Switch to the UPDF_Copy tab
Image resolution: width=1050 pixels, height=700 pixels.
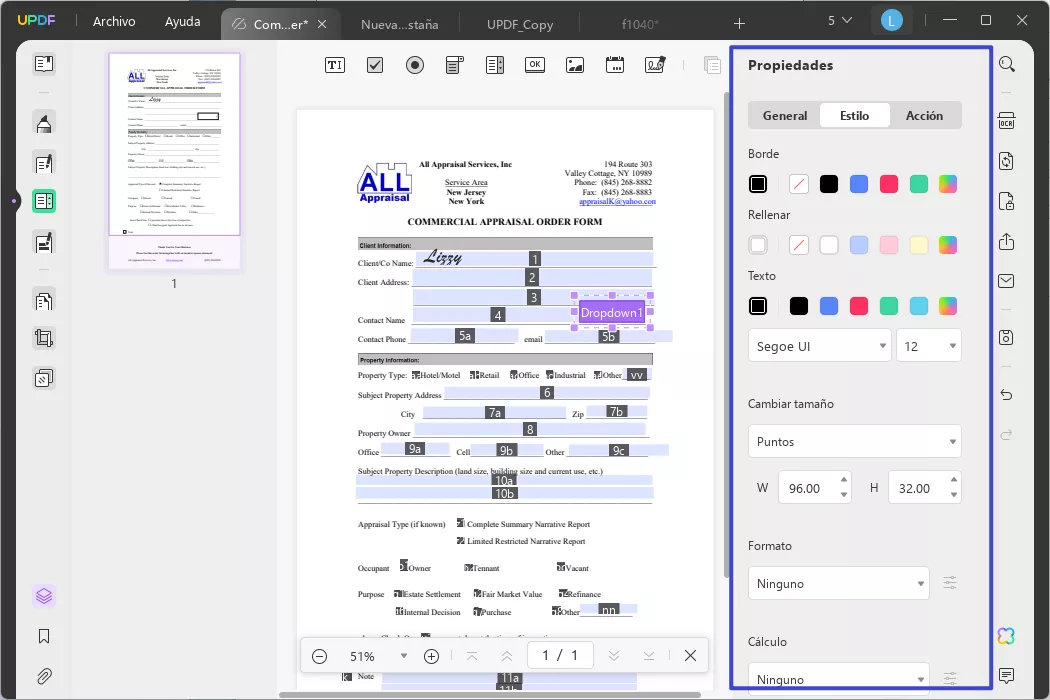[520, 24]
